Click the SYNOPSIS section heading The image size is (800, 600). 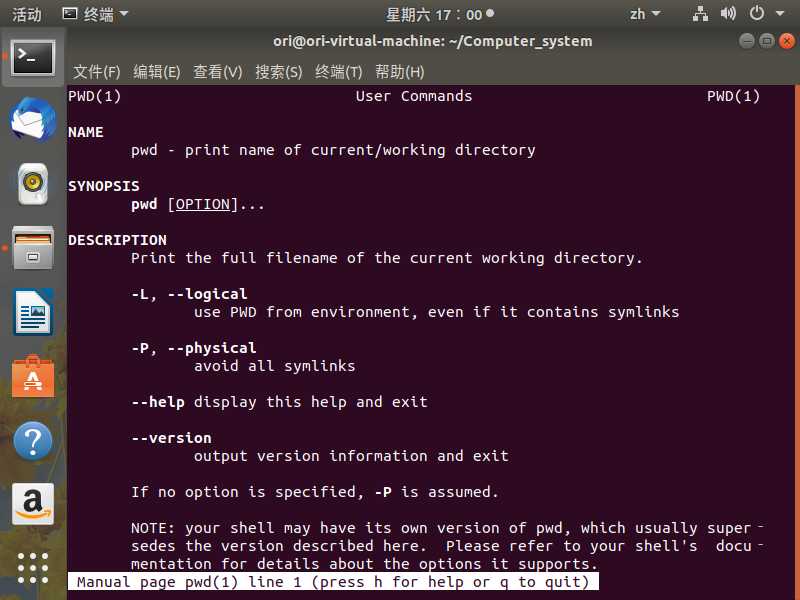pos(104,186)
